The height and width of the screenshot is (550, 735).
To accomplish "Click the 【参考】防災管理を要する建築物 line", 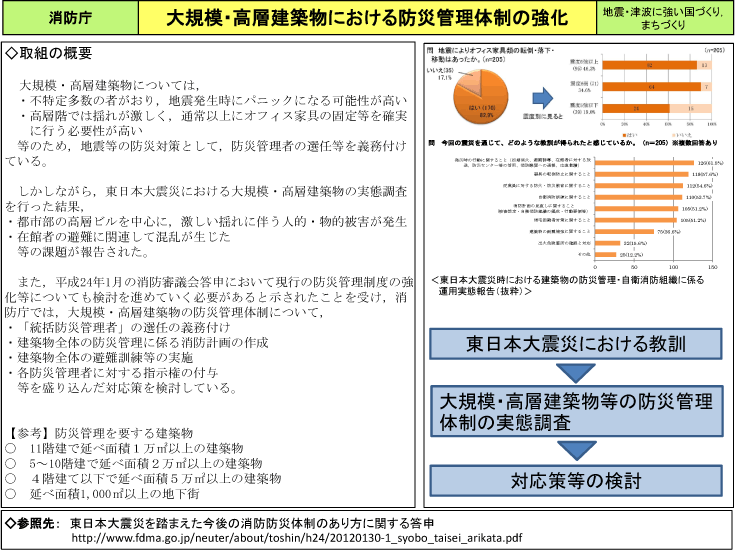I will [x=100, y=433].
